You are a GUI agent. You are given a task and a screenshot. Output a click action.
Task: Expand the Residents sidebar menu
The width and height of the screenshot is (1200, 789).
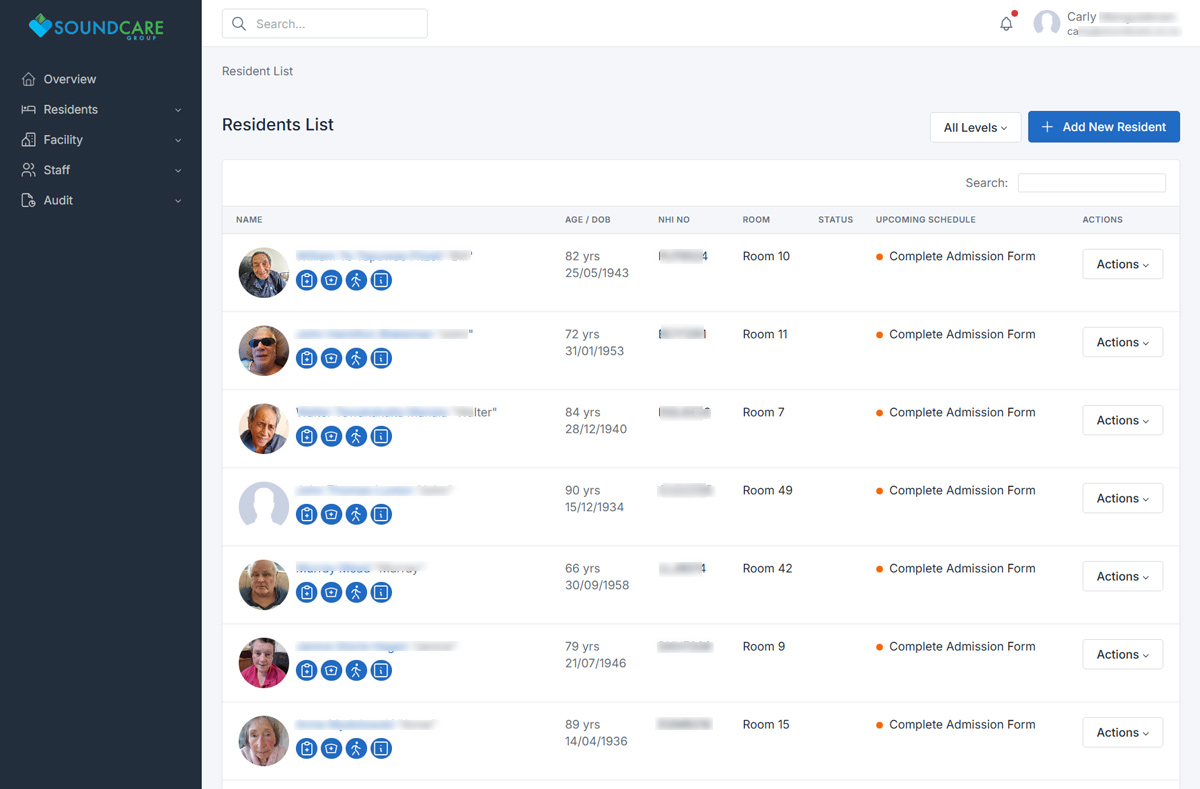point(101,110)
